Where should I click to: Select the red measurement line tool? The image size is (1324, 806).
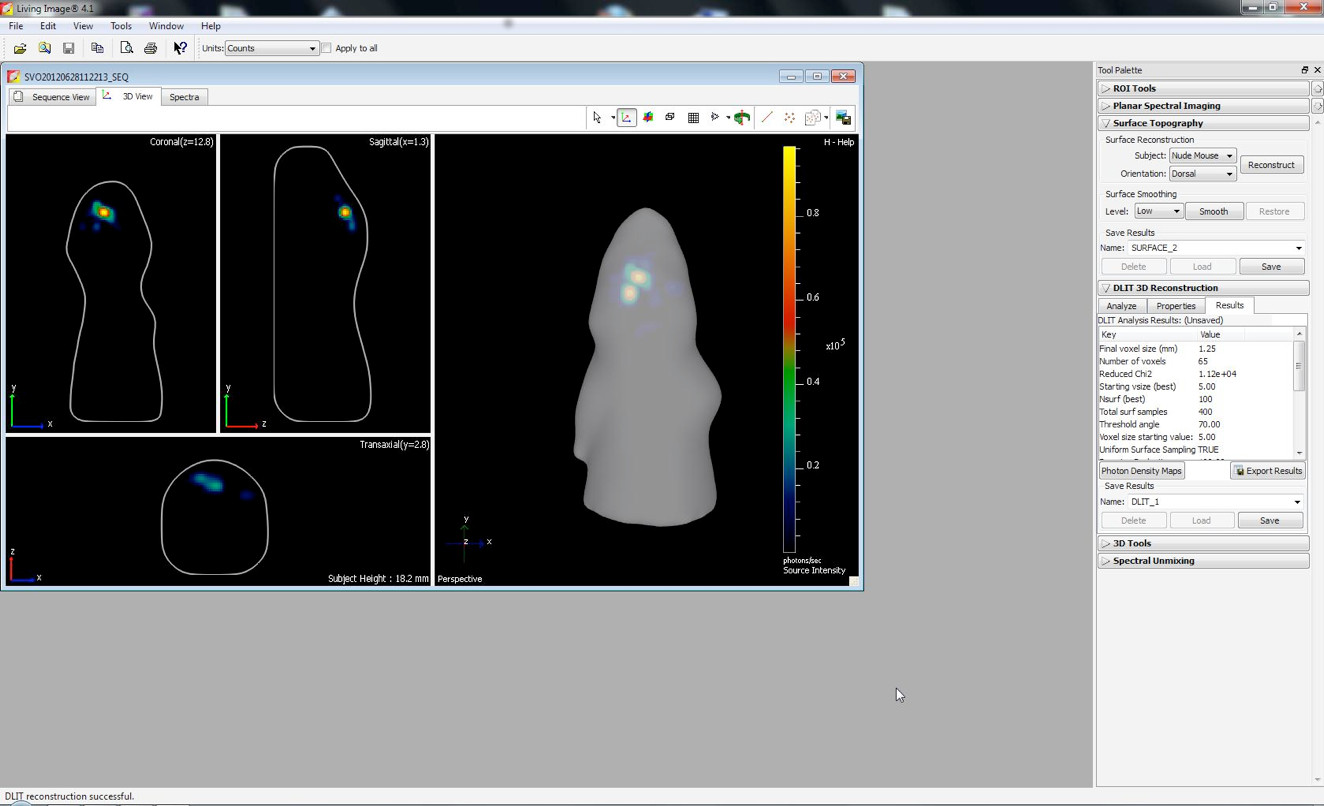point(767,118)
